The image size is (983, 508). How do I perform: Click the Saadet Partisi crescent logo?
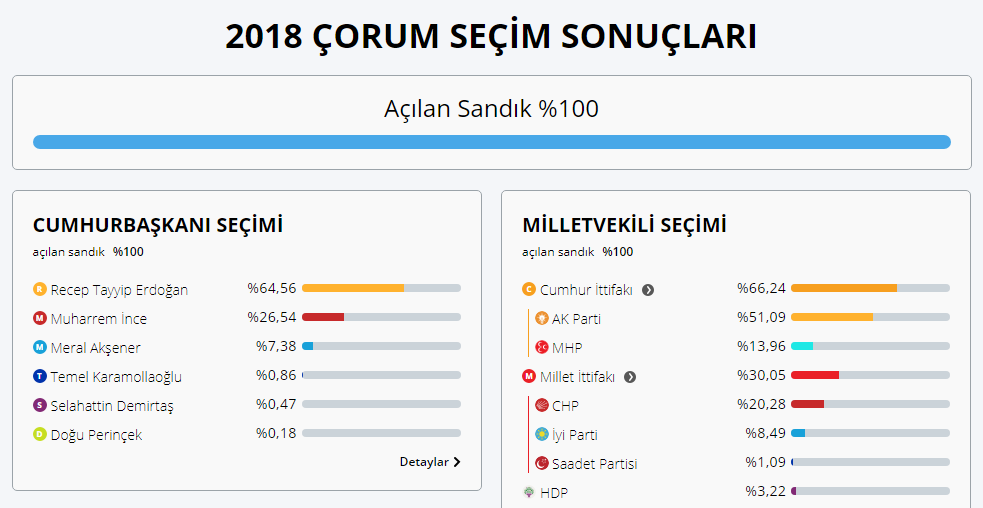[542, 463]
